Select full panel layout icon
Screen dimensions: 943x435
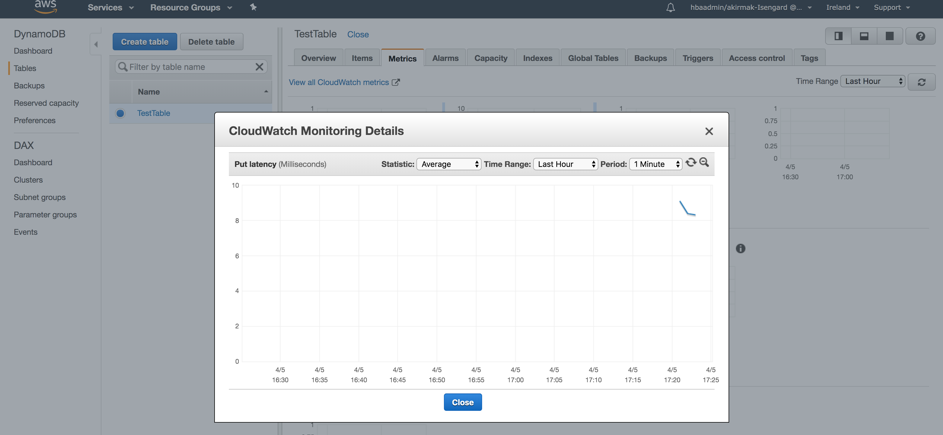click(889, 37)
